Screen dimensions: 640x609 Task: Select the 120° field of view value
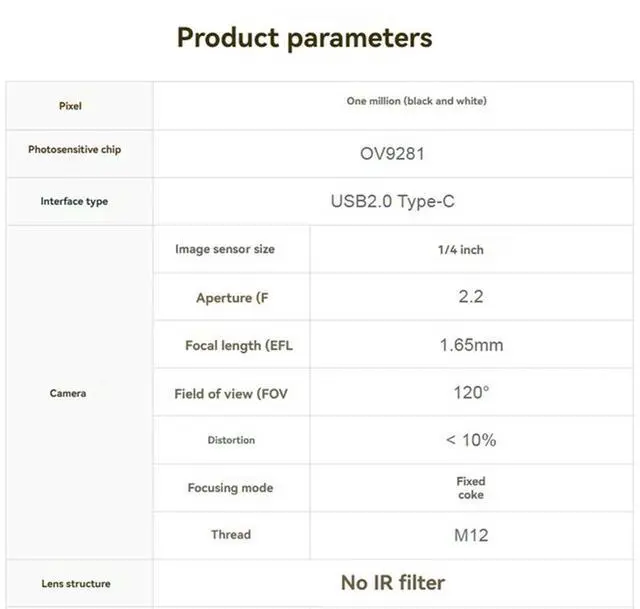click(471, 392)
